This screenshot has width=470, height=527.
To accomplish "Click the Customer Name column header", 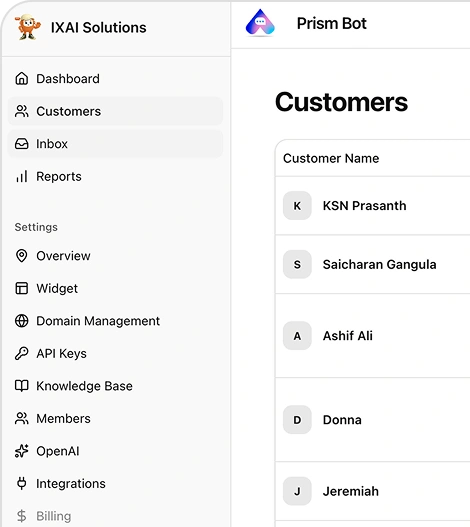I will (x=331, y=158).
